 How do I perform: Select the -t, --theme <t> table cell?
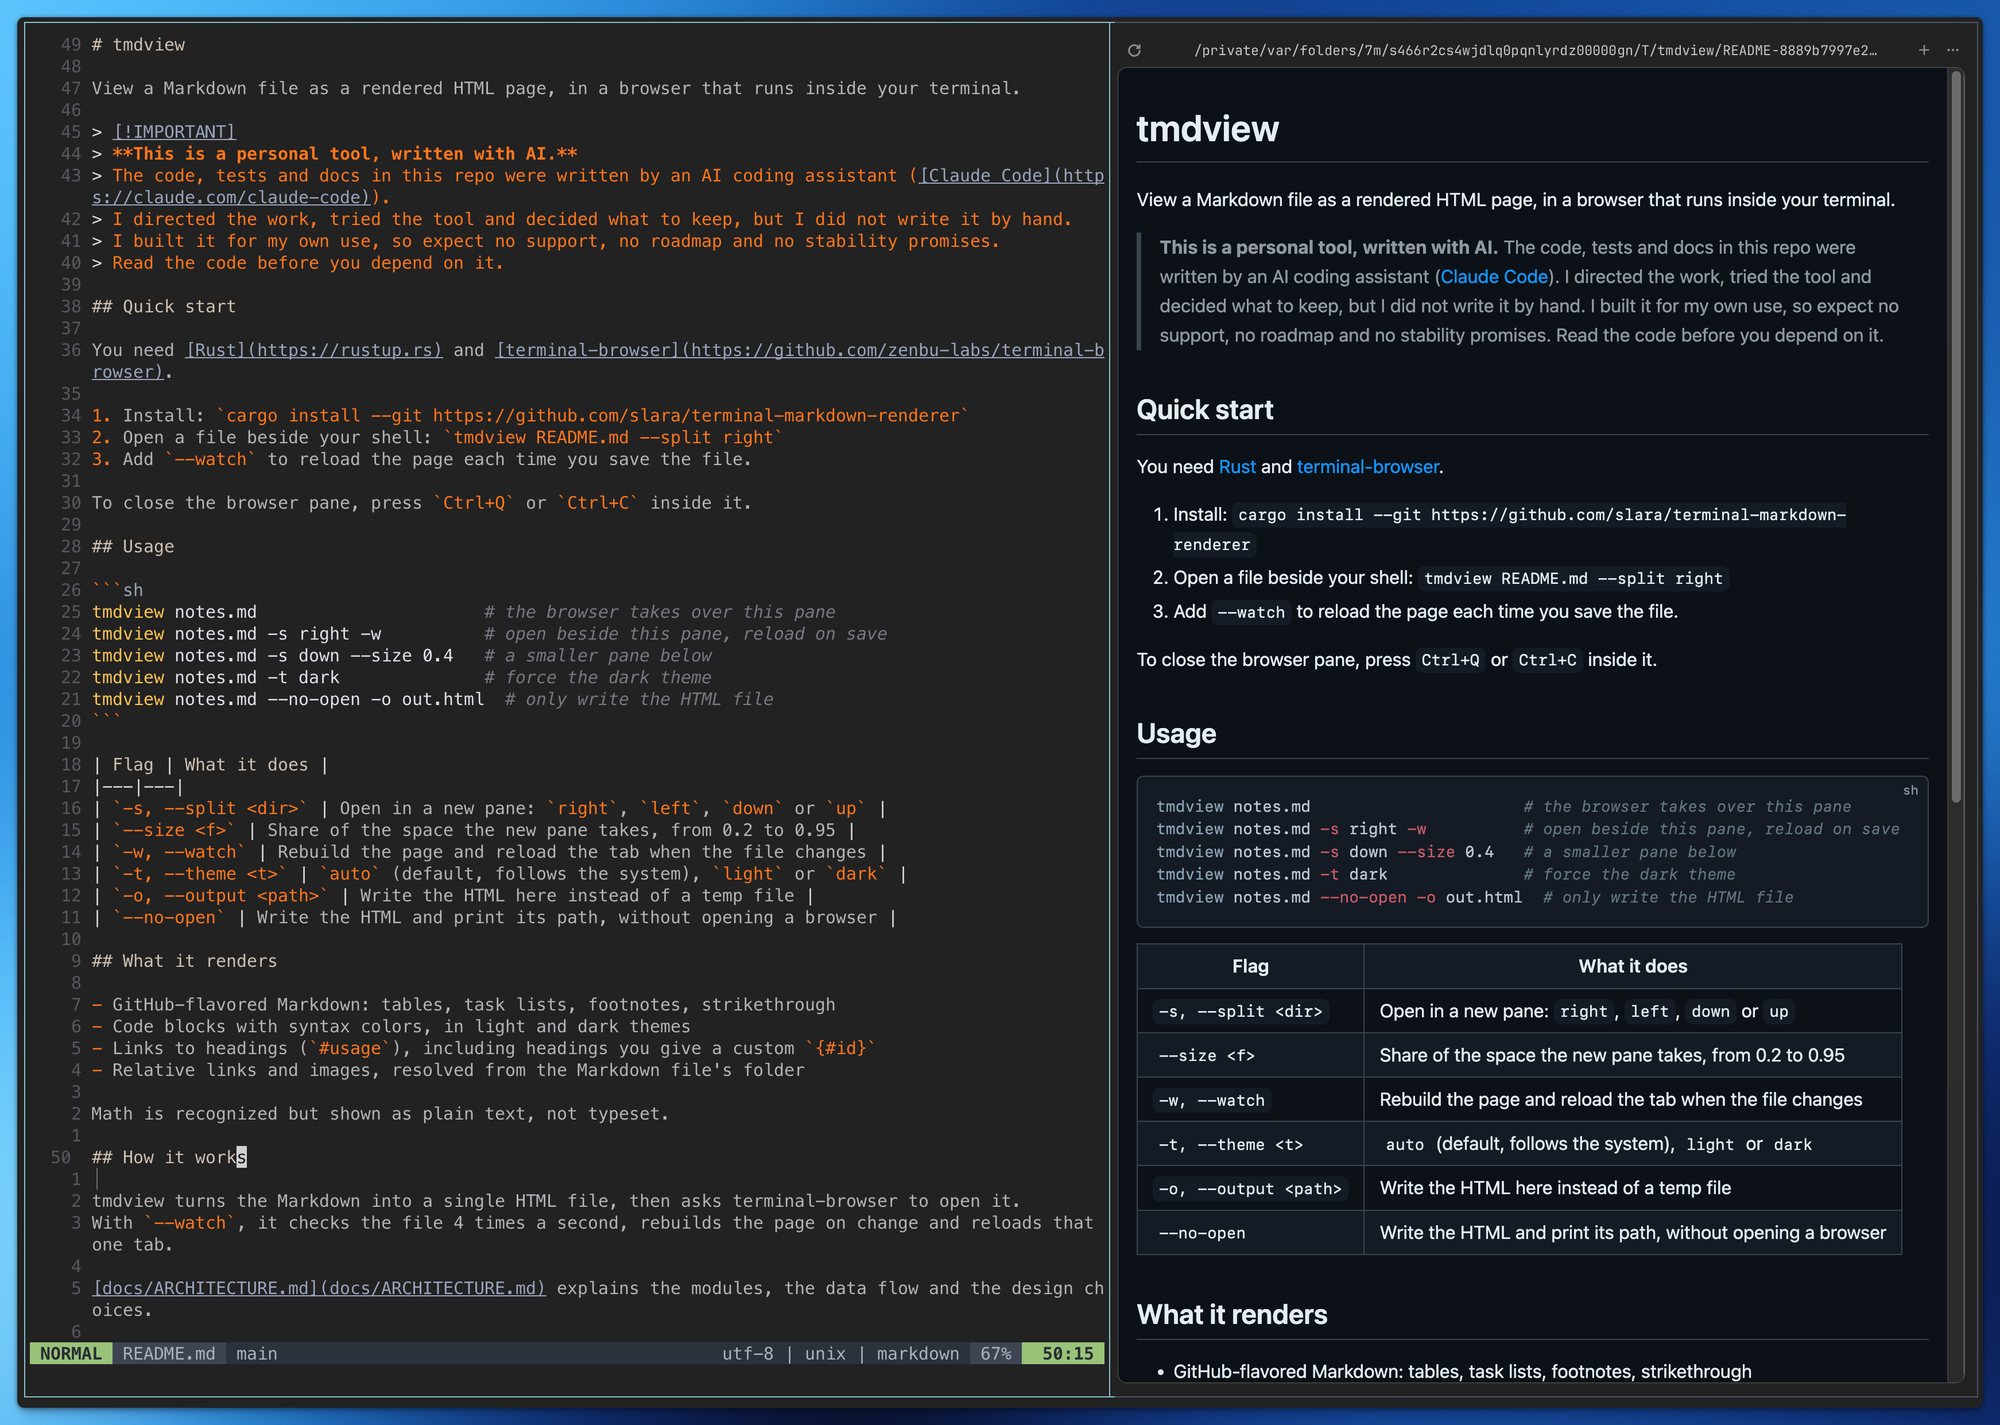pyautogui.click(x=1250, y=1144)
